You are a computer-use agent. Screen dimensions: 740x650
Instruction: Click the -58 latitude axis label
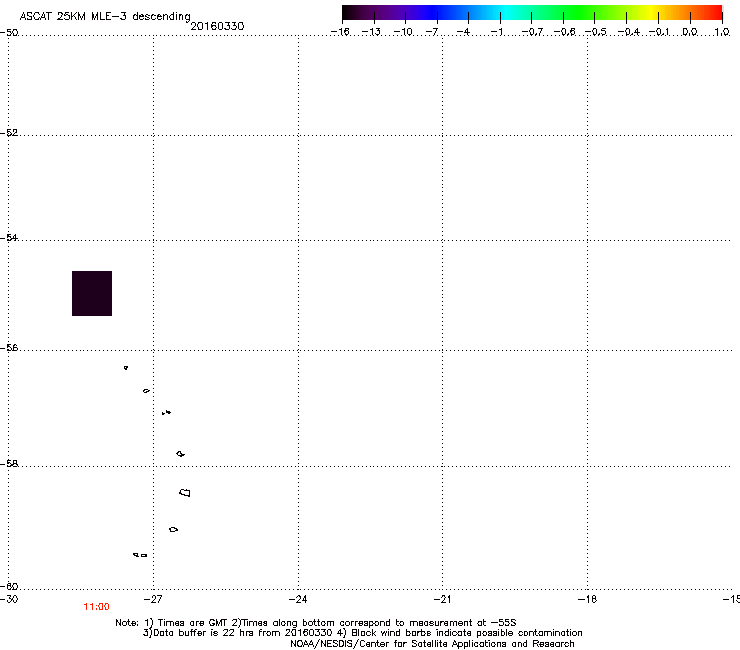[x=9, y=464]
